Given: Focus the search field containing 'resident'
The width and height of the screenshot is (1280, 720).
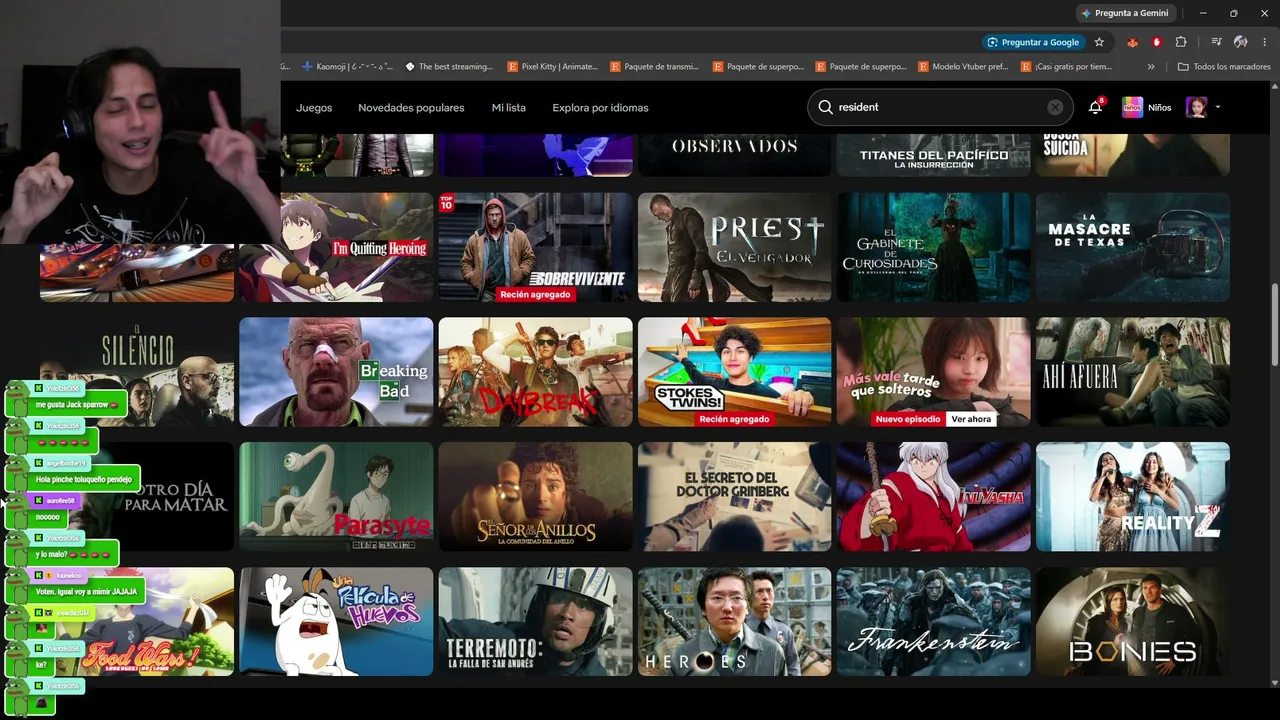Looking at the screenshot, I should [940, 107].
